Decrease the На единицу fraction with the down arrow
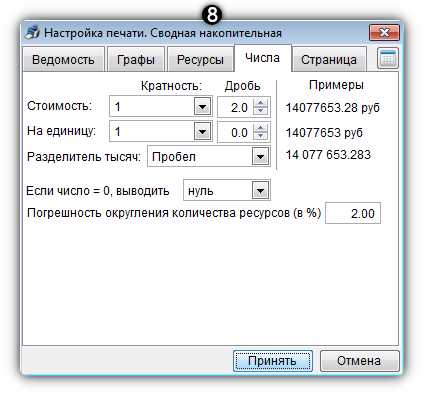Image resolution: width=424 pixels, height=396 pixels. point(260,136)
